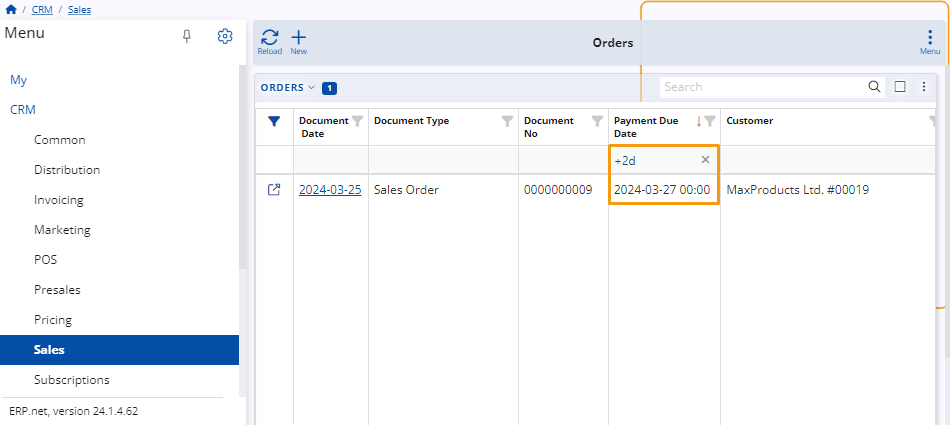This screenshot has width=950, height=425.
Task: Sort by Payment Due Date header
Action: (x=646, y=127)
